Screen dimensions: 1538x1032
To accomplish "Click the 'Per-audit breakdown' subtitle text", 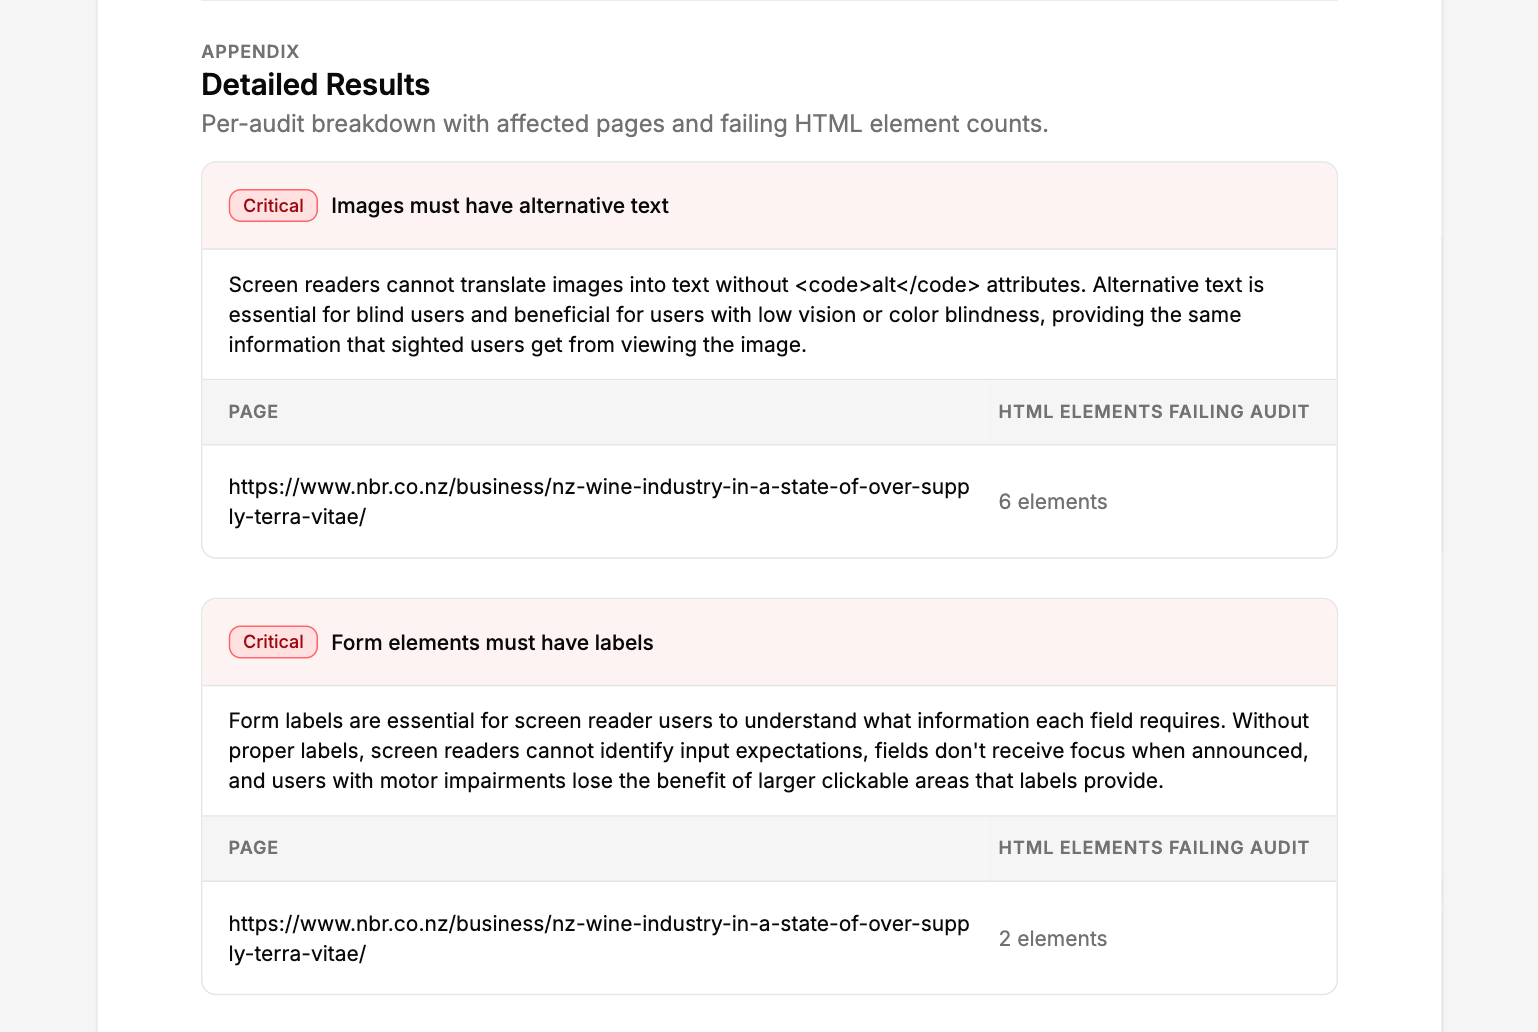I will click(x=625, y=124).
